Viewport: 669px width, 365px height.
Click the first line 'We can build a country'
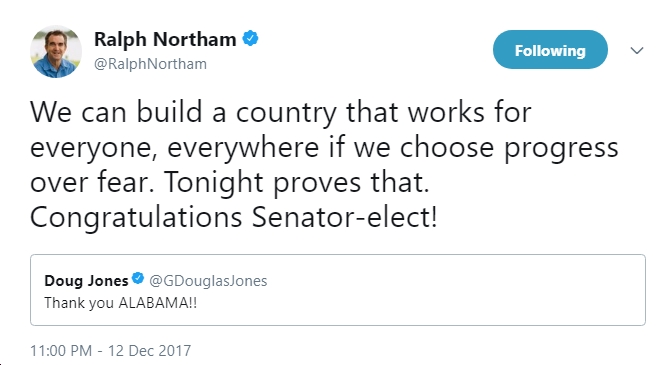183,112
